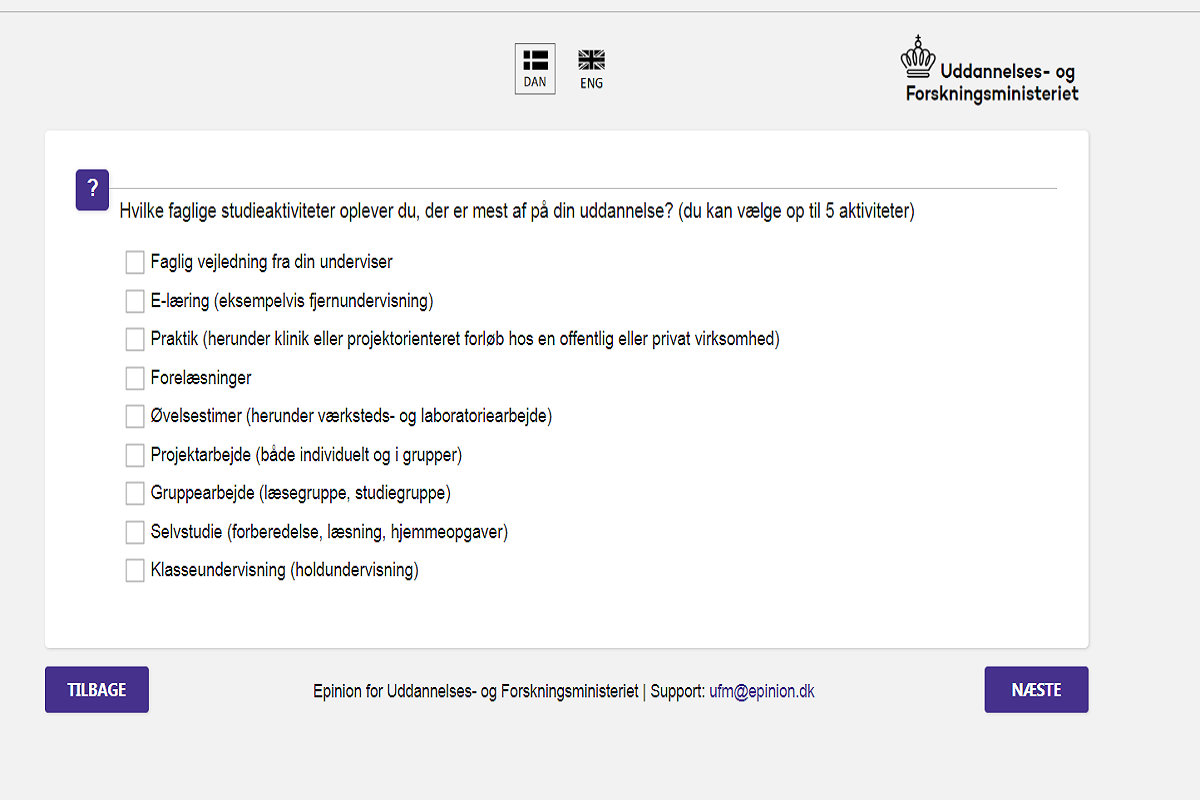
Task: Click the DAN language label
Action: 535,82
